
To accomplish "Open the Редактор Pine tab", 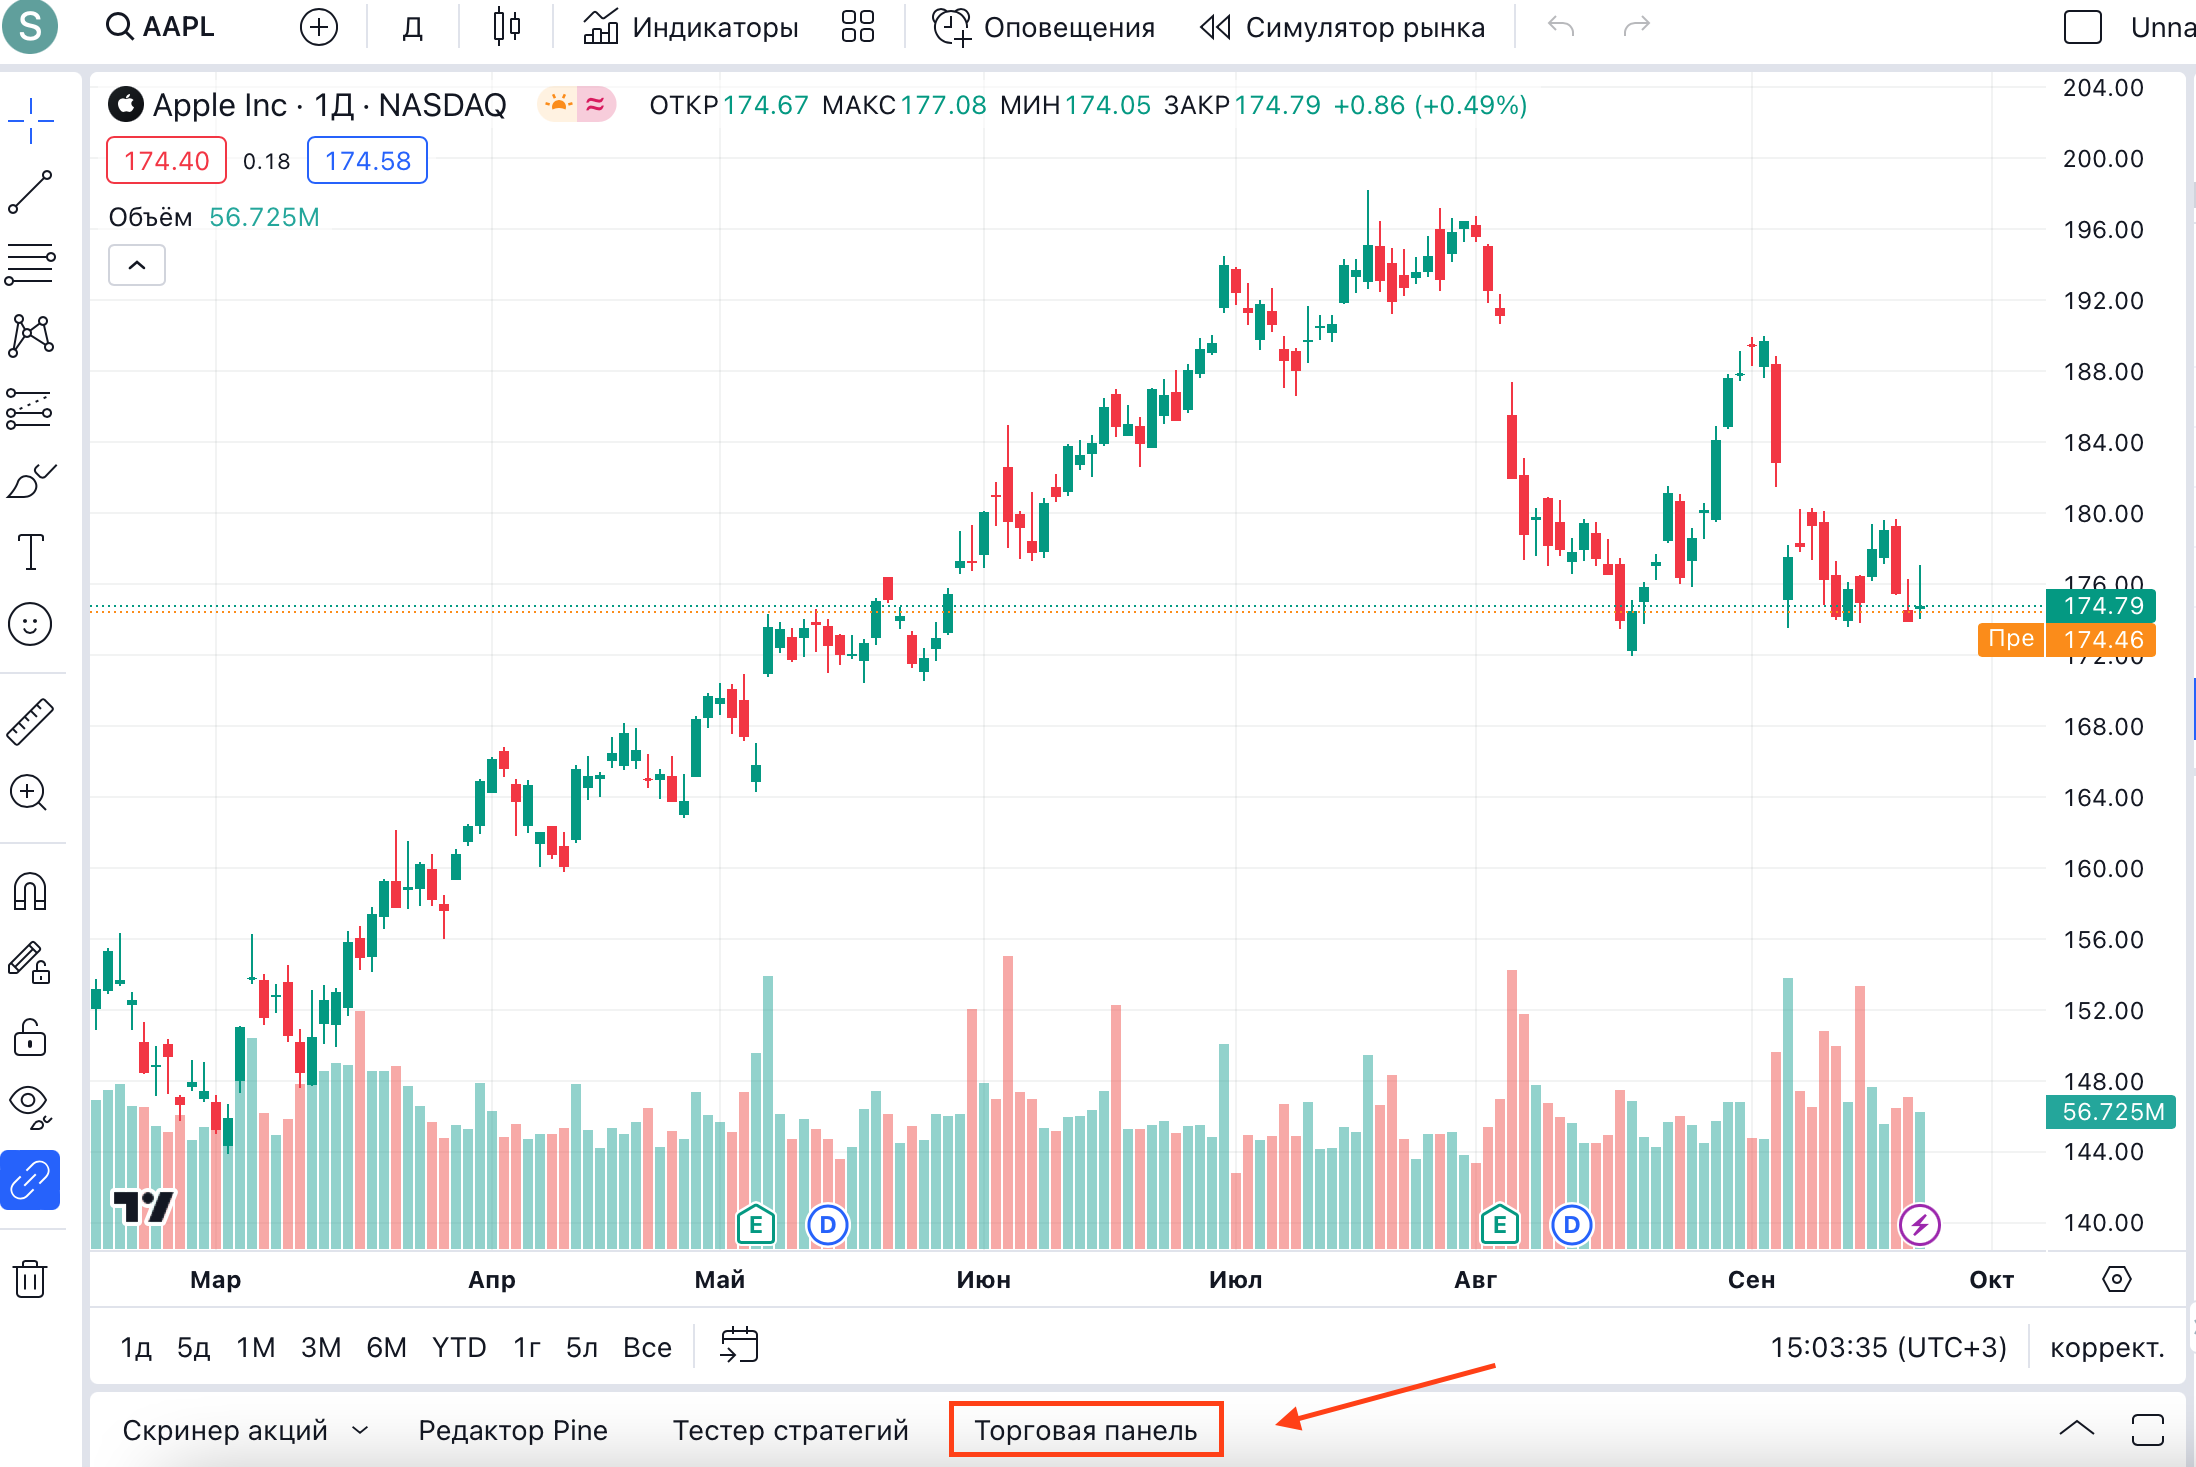I will [x=513, y=1430].
